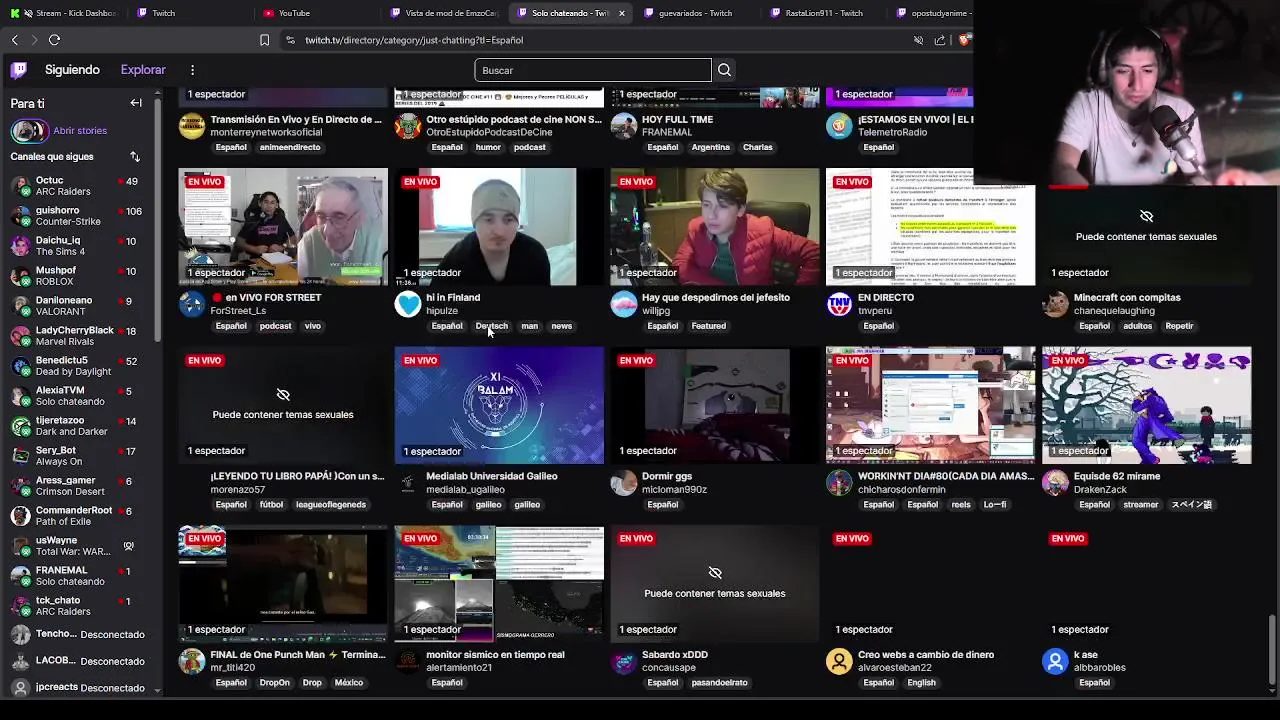Open CommanderRoot channel in sidebar
1280x720 pixels.
(x=80, y=516)
